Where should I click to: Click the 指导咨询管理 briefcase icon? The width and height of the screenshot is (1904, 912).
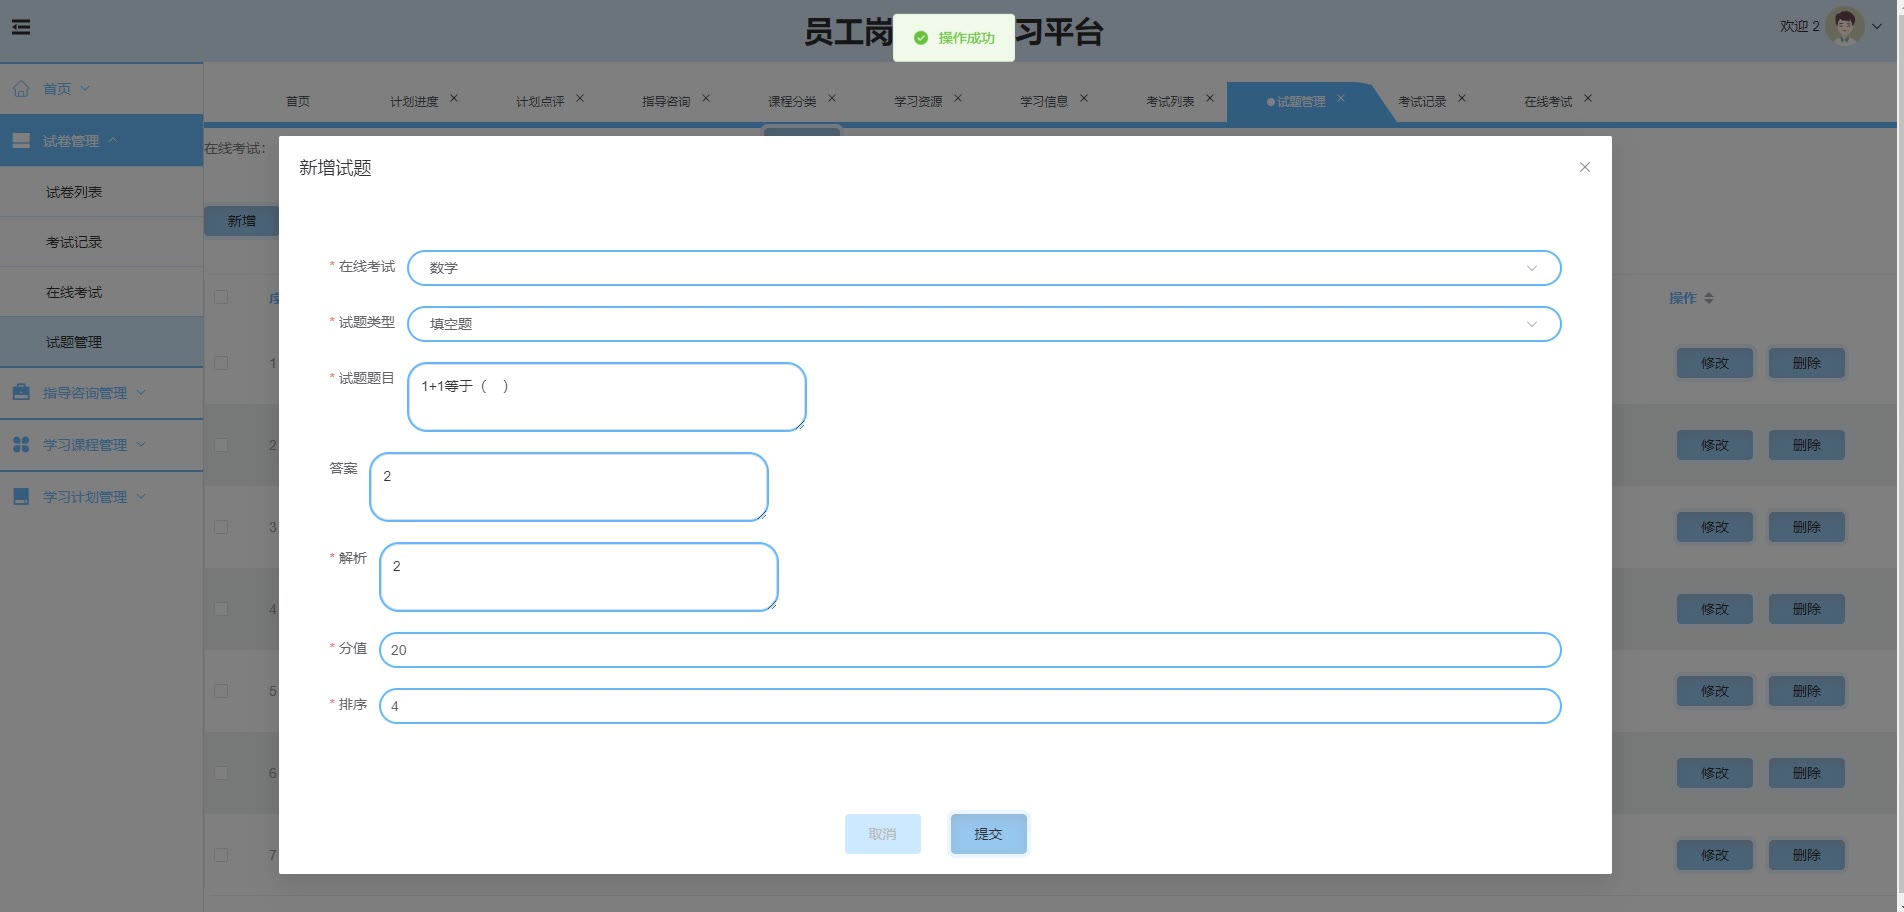pyautogui.click(x=21, y=393)
